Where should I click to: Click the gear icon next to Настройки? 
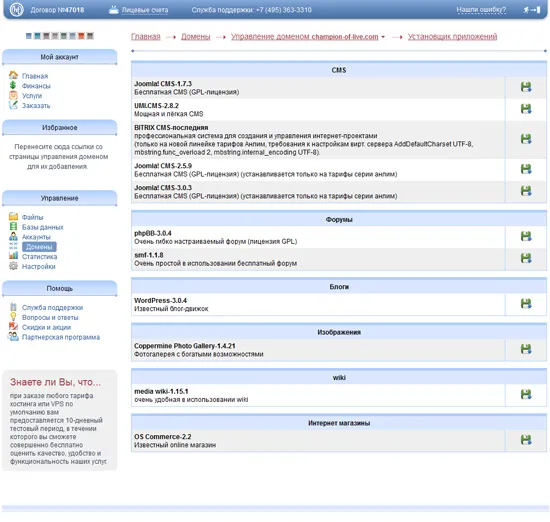tap(13, 266)
